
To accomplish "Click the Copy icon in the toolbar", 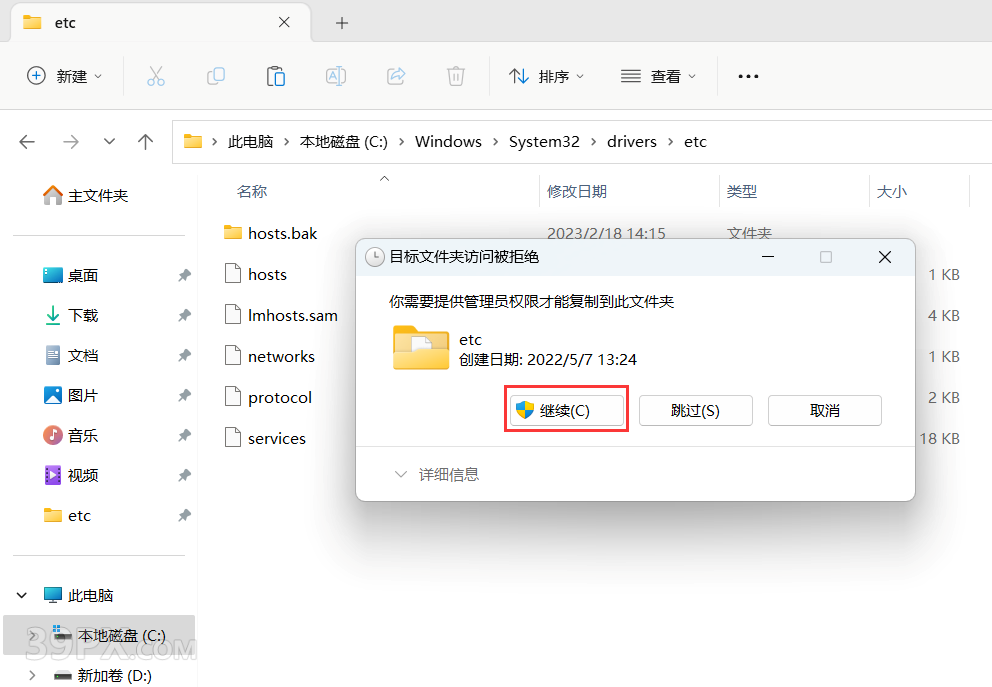I will pyautogui.click(x=216, y=75).
